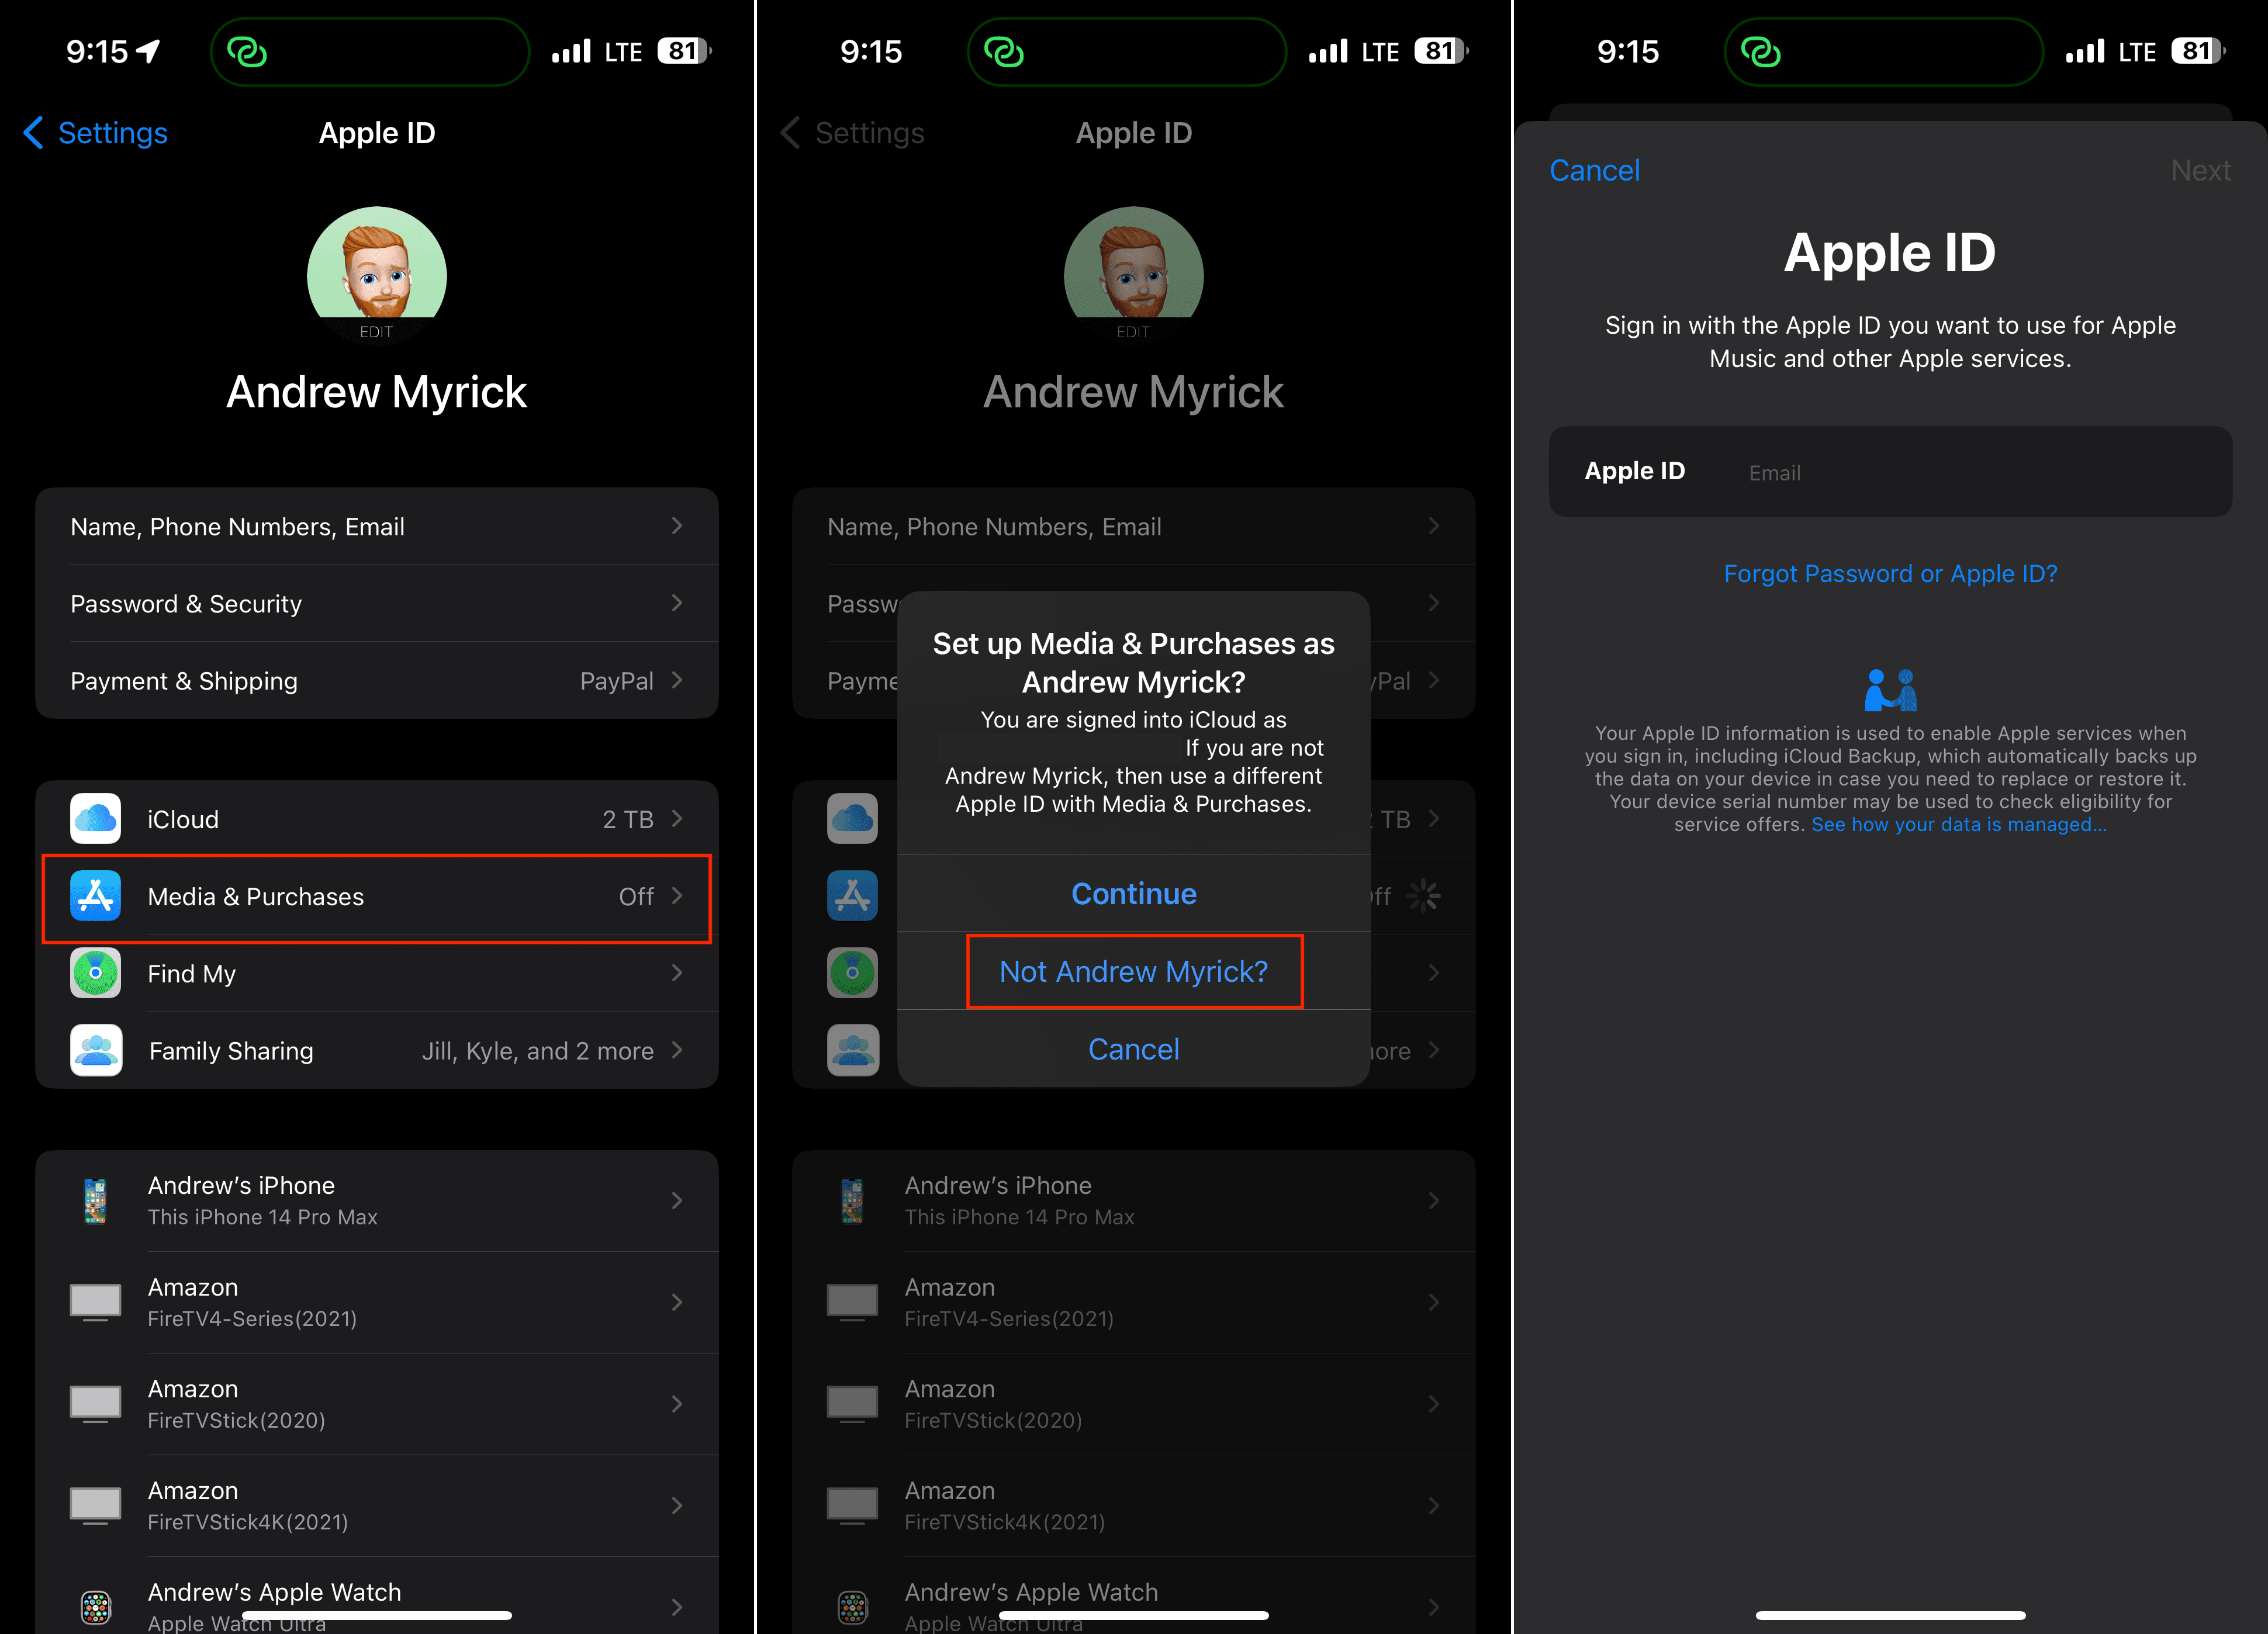This screenshot has width=2268, height=1634.
Task: Tap the dimmed App Store icon in middle screen
Action: [x=853, y=896]
